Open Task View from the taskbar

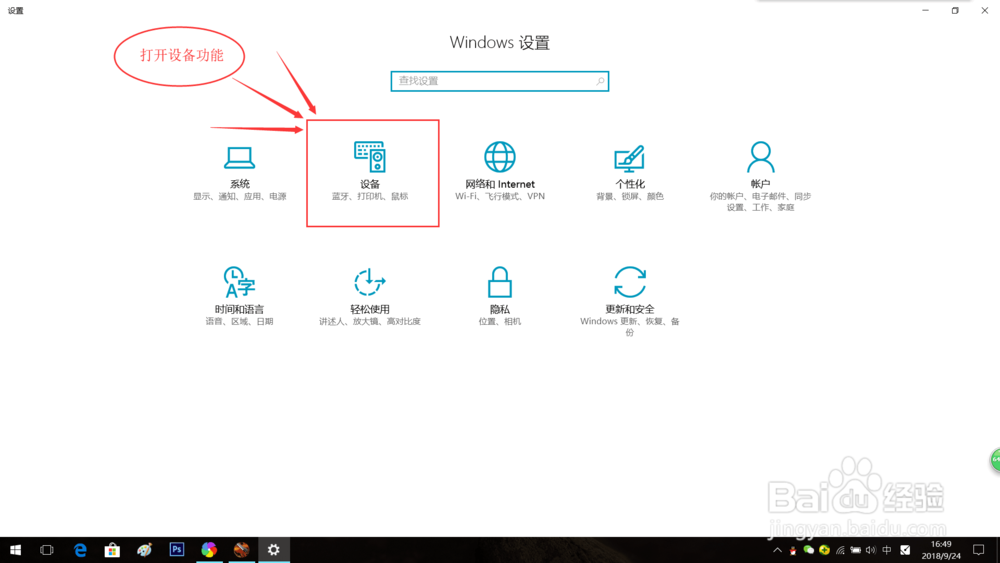pyautogui.click(x=47, y=550)
